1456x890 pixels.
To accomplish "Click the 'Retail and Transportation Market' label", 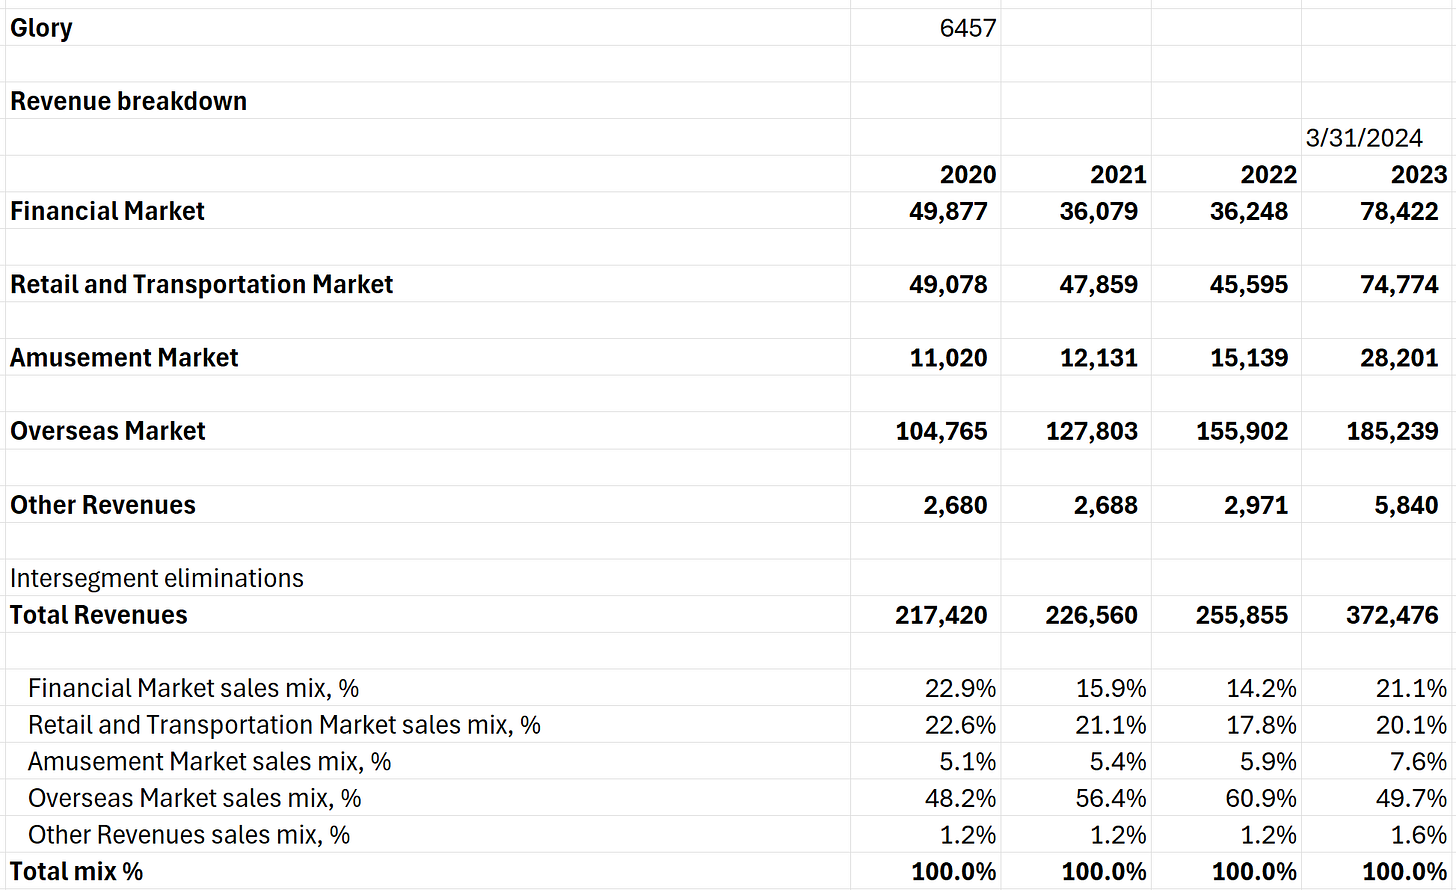I will pyautogui.click(x=201, y=285).
